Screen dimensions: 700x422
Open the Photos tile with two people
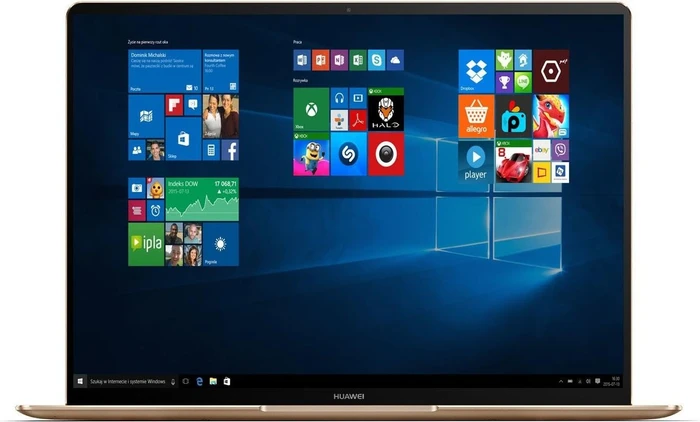pos(221,116)
